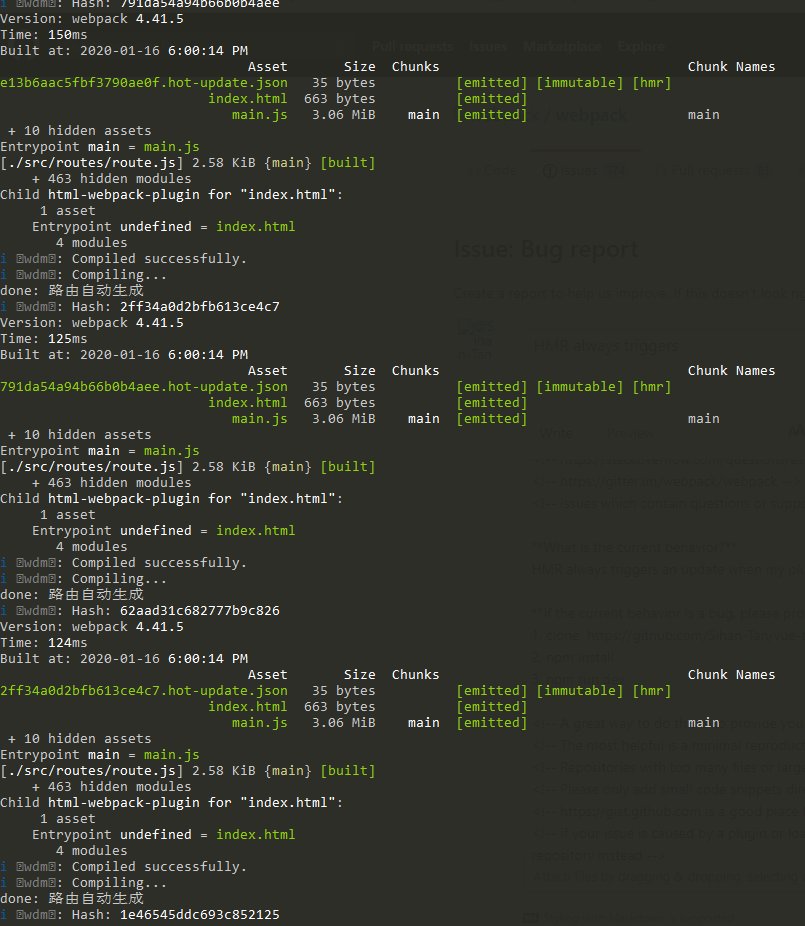The image size is (805, 926).
Task: Click the terminal line Time: 124ms
Action: coord(44,643)
